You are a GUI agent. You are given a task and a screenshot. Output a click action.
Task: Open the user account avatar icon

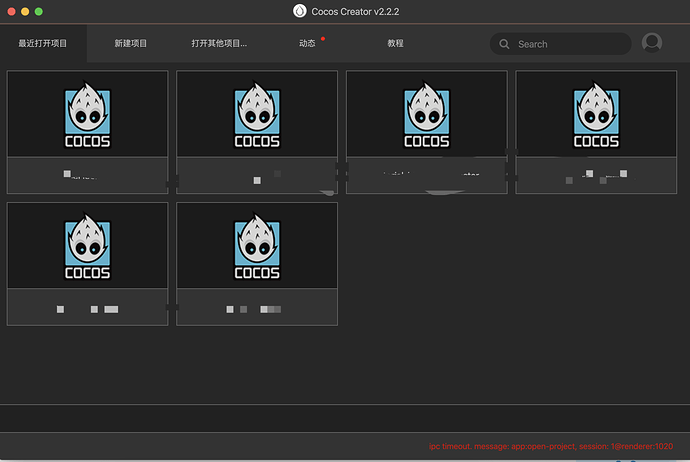tap(652, 43)
